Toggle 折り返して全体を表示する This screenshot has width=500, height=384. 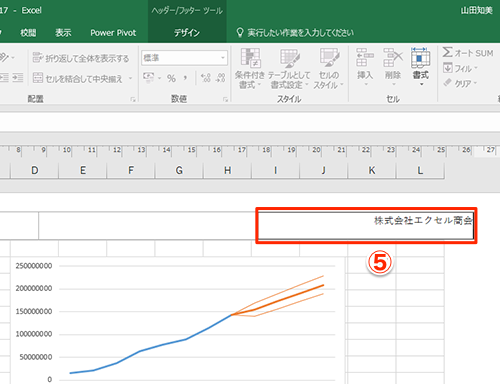[81, 58]
